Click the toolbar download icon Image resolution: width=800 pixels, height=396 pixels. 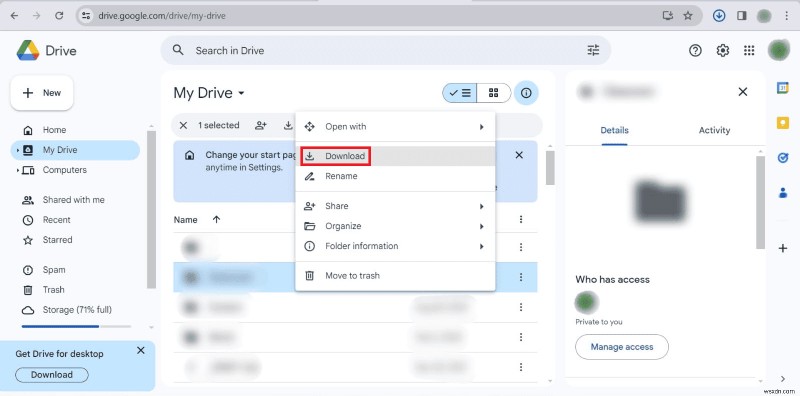pyautogui.click(x=288, y=126)
